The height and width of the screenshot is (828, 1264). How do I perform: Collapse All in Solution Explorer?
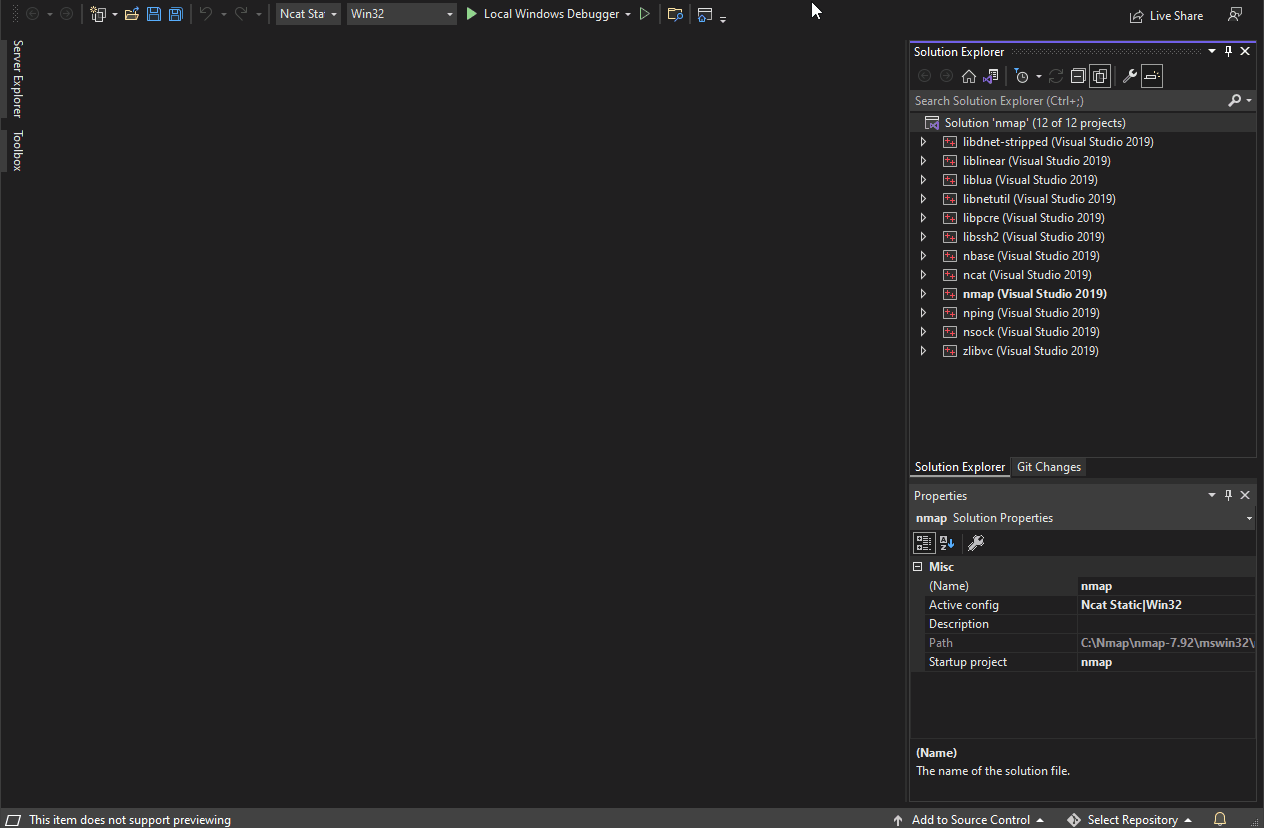click(x=1077, y=76)
